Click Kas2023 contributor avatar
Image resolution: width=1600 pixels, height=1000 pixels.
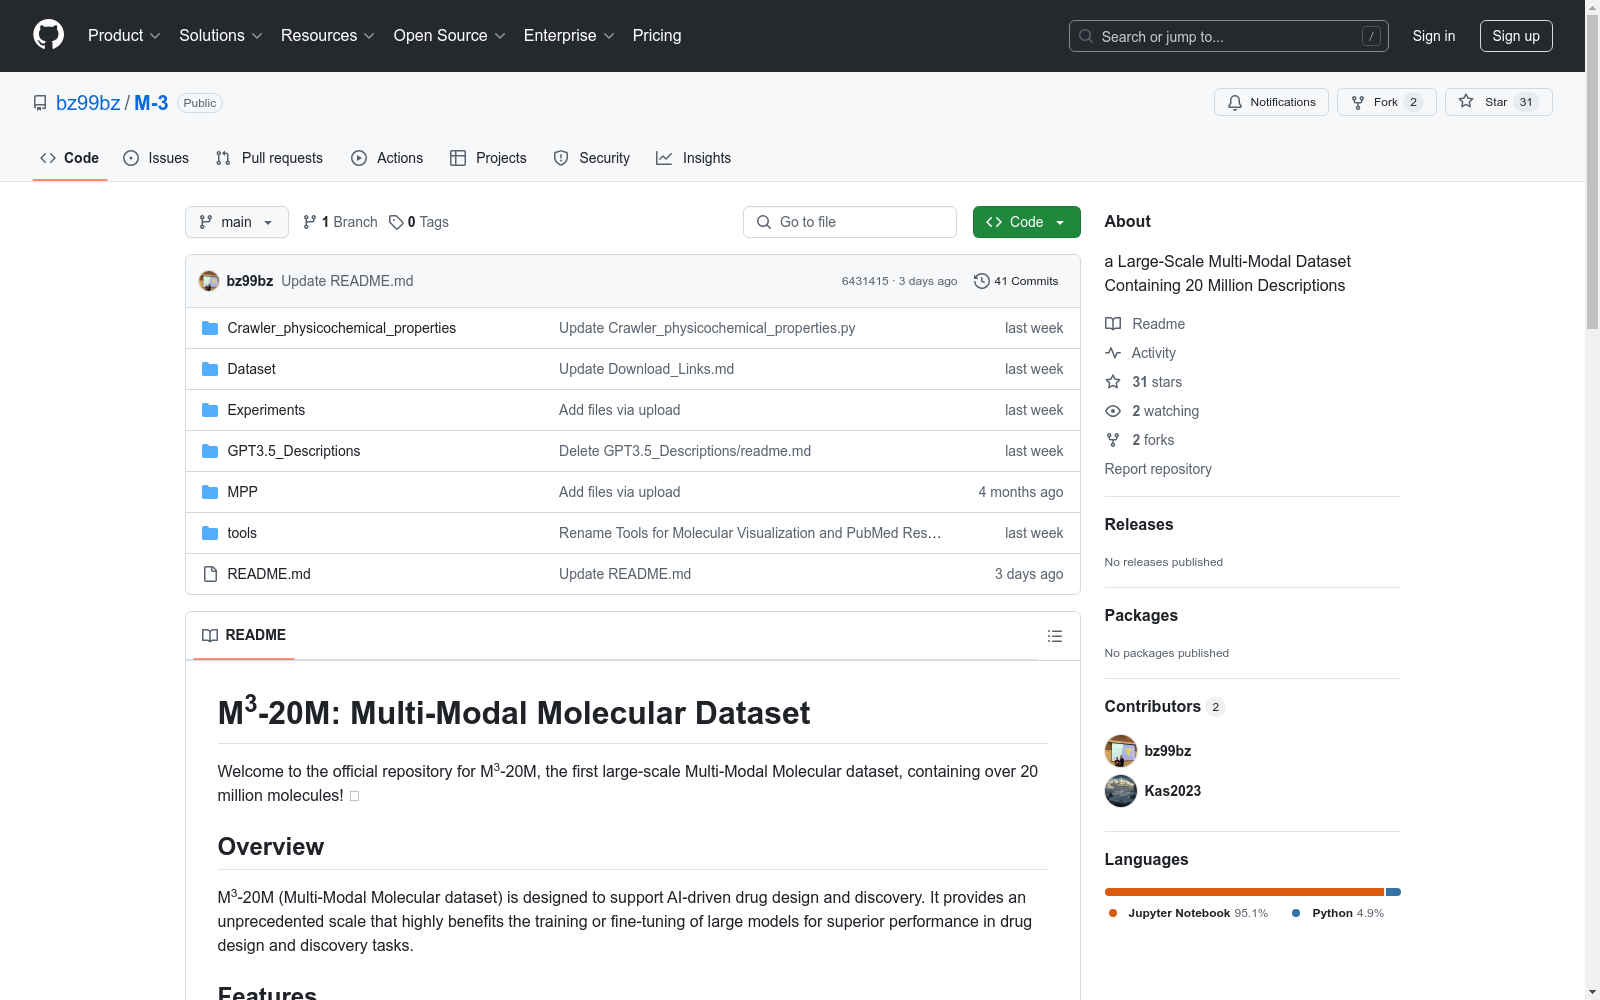pyautogui.click(x=1121, y=791)
